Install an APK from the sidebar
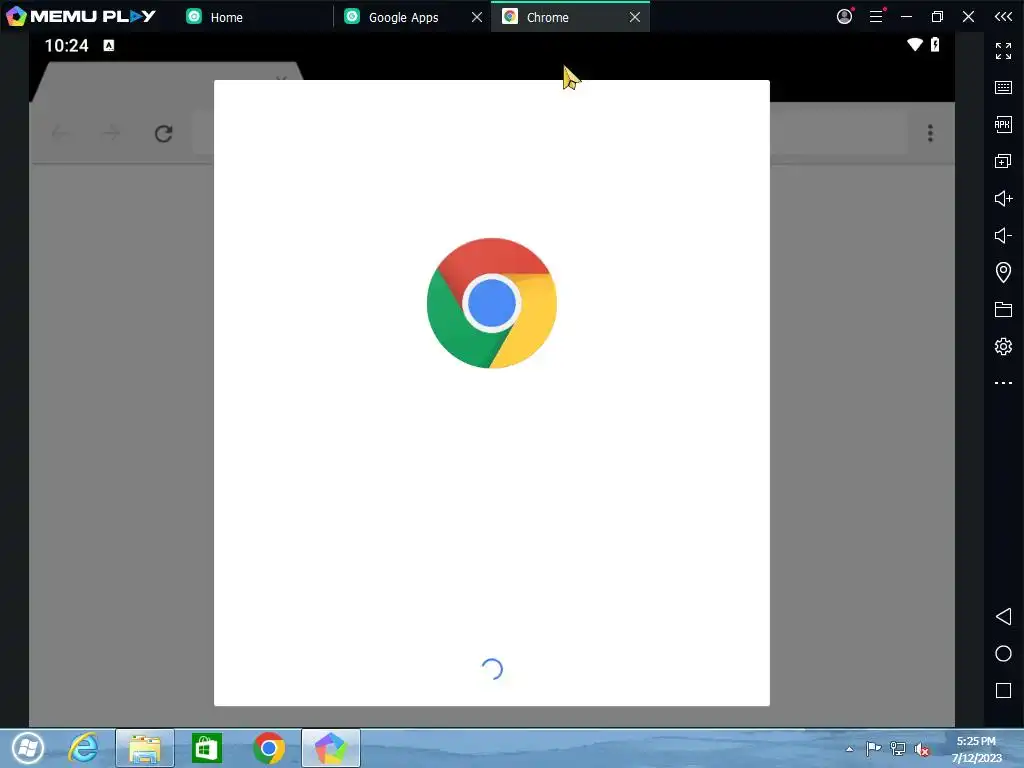The width and height of the screenshot is (1024, 768). [1003, 124]
